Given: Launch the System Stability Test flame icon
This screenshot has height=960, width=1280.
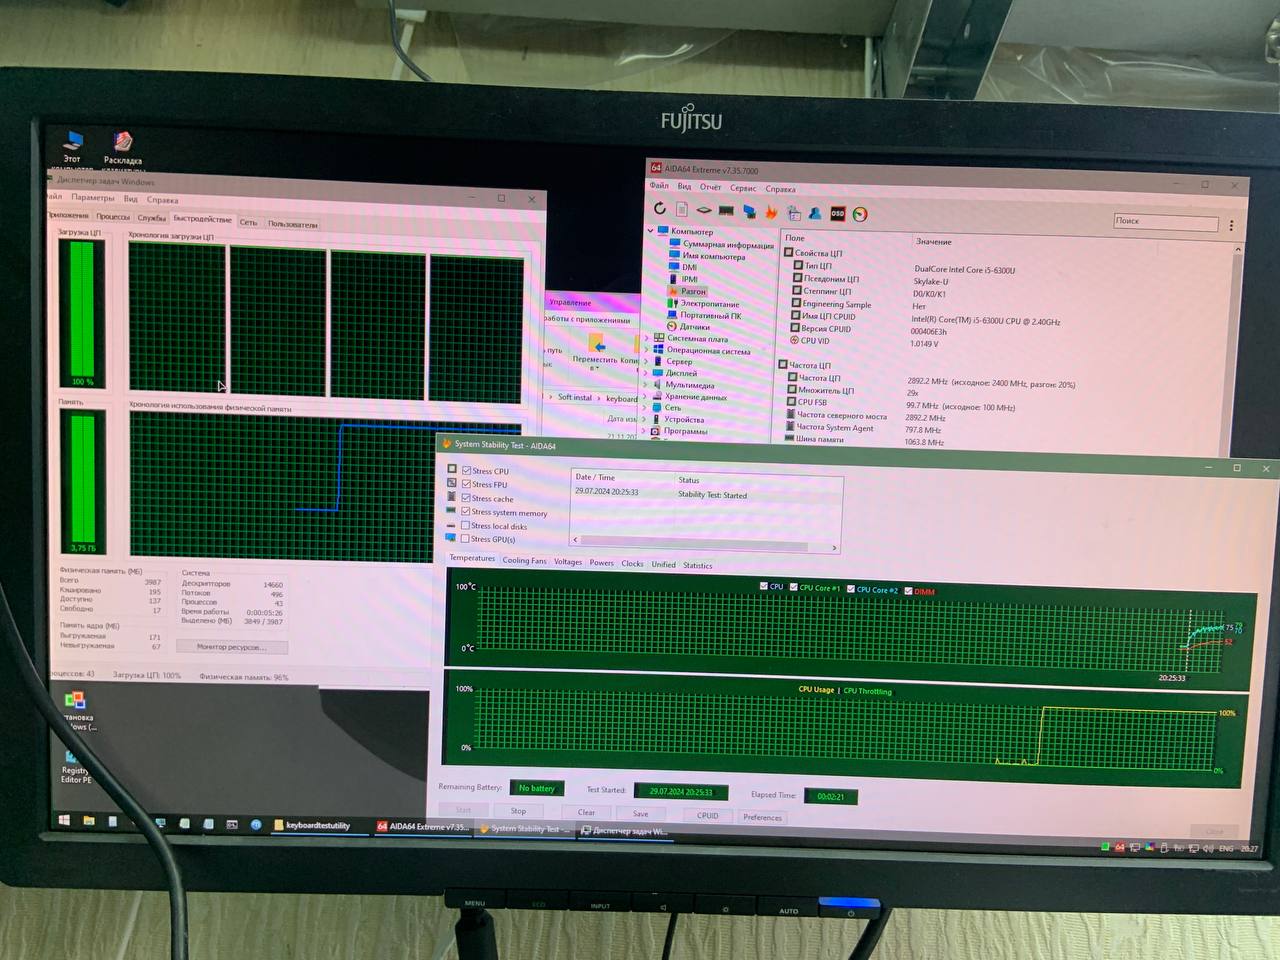Looking at the screenshot, I should 771,212.
